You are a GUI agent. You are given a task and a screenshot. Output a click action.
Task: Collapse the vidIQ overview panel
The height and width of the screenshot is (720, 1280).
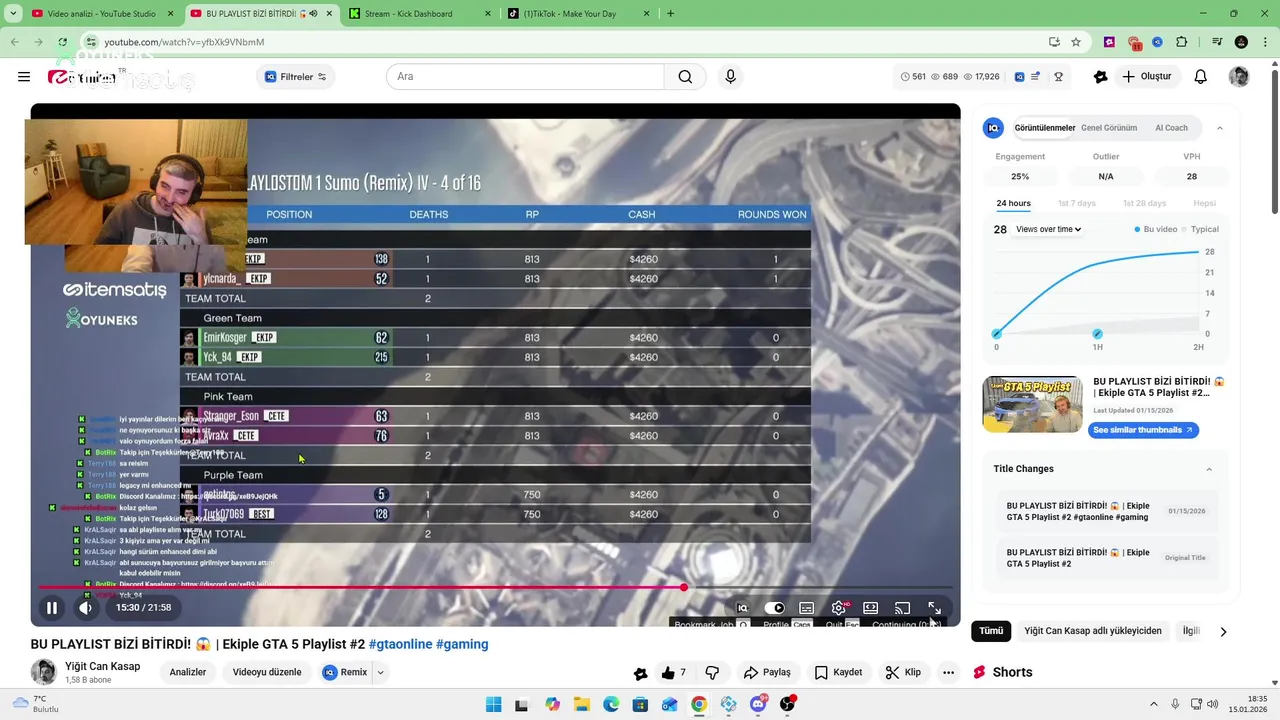(1219, 128)
